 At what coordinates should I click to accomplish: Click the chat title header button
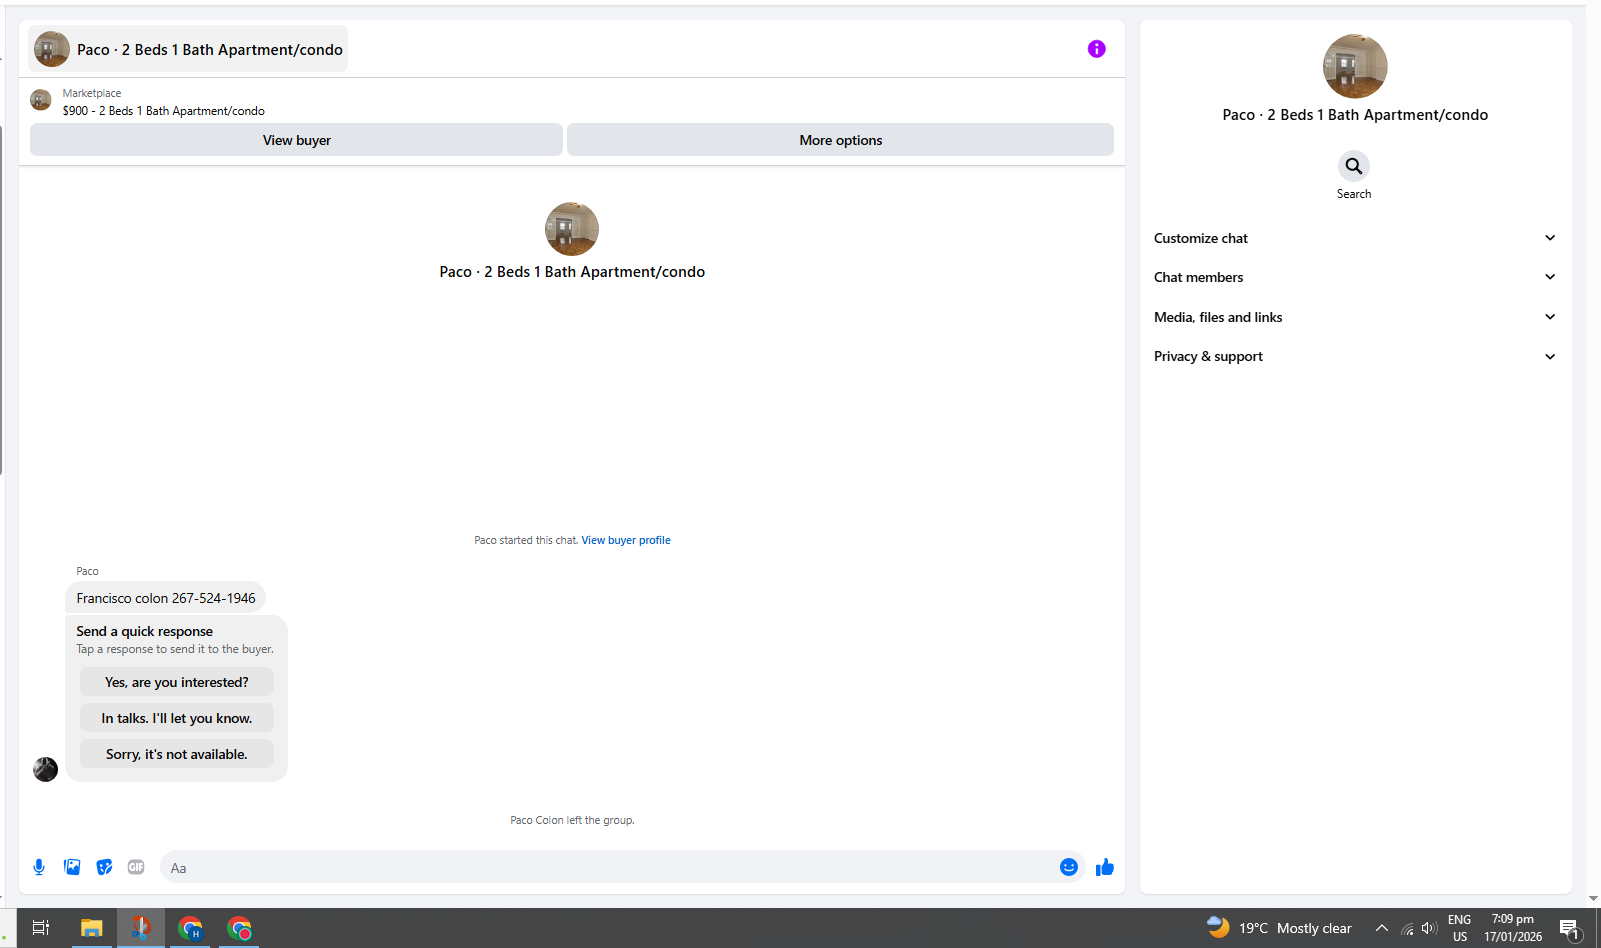pyautogui.click(x=189, y=49)
